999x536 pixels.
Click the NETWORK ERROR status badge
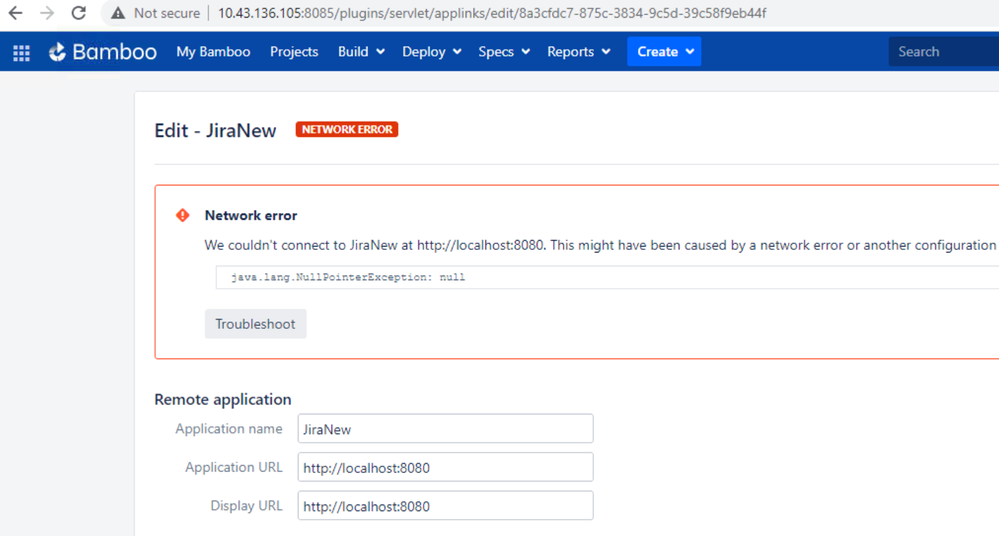pos(347,129)
